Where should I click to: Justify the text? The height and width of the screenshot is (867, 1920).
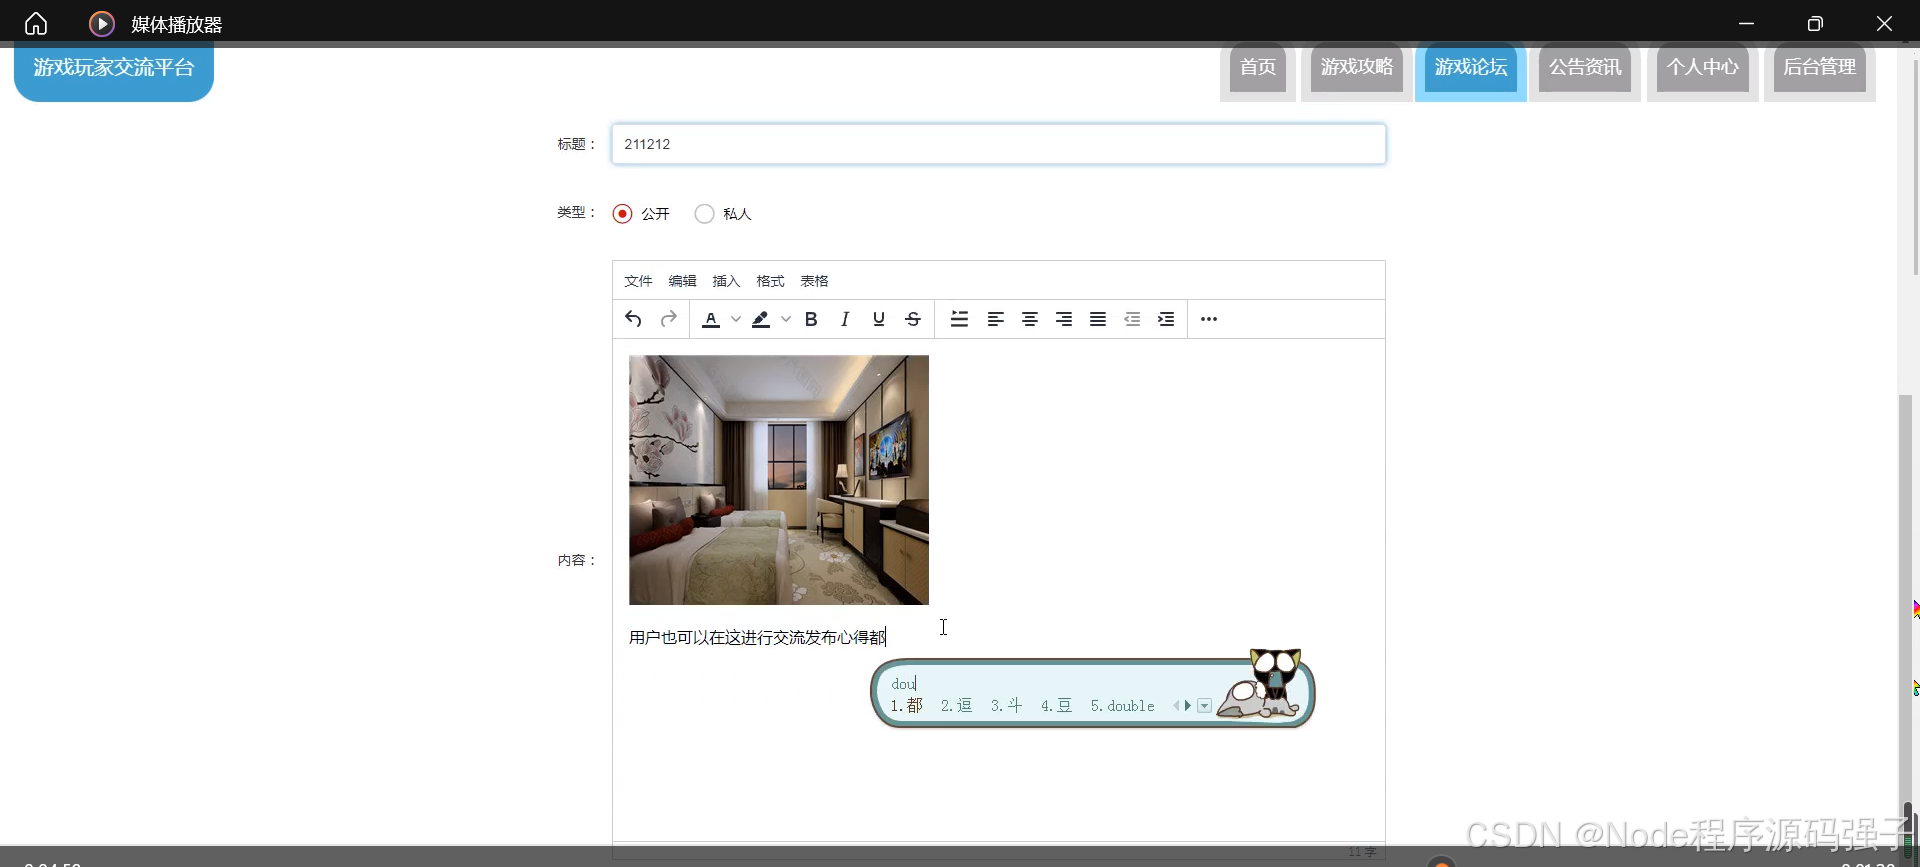coord(1098,319)
